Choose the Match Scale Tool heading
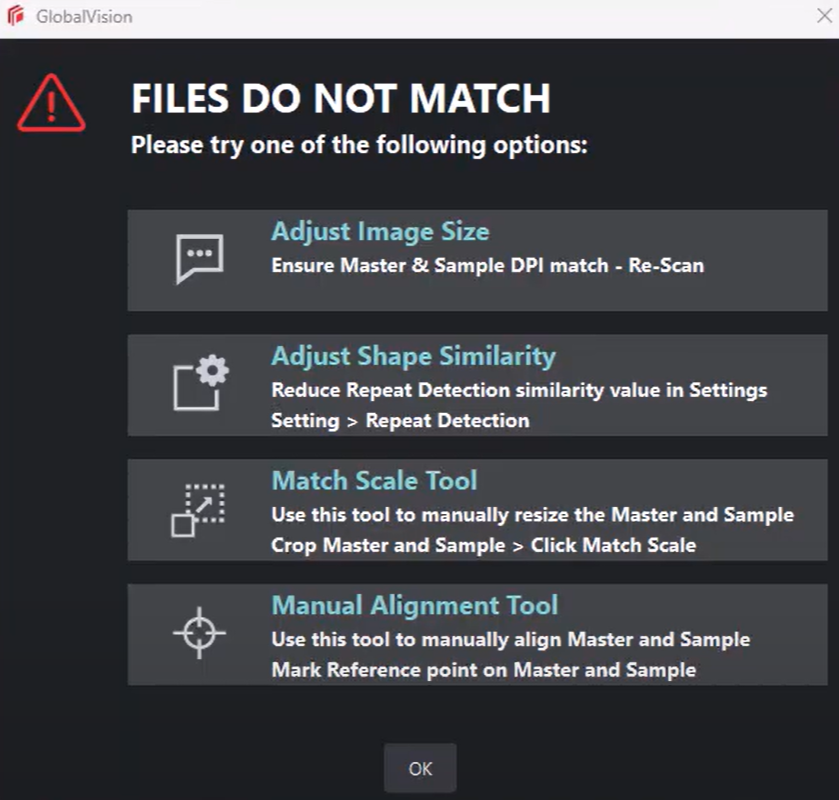The image size is (839, 800). [x=374, y=481]
